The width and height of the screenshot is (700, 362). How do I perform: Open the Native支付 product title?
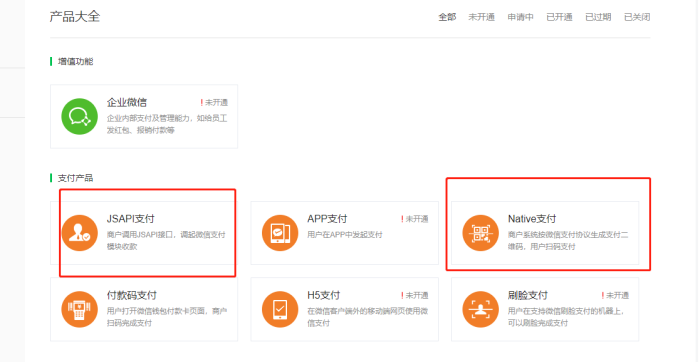point(532,219)
